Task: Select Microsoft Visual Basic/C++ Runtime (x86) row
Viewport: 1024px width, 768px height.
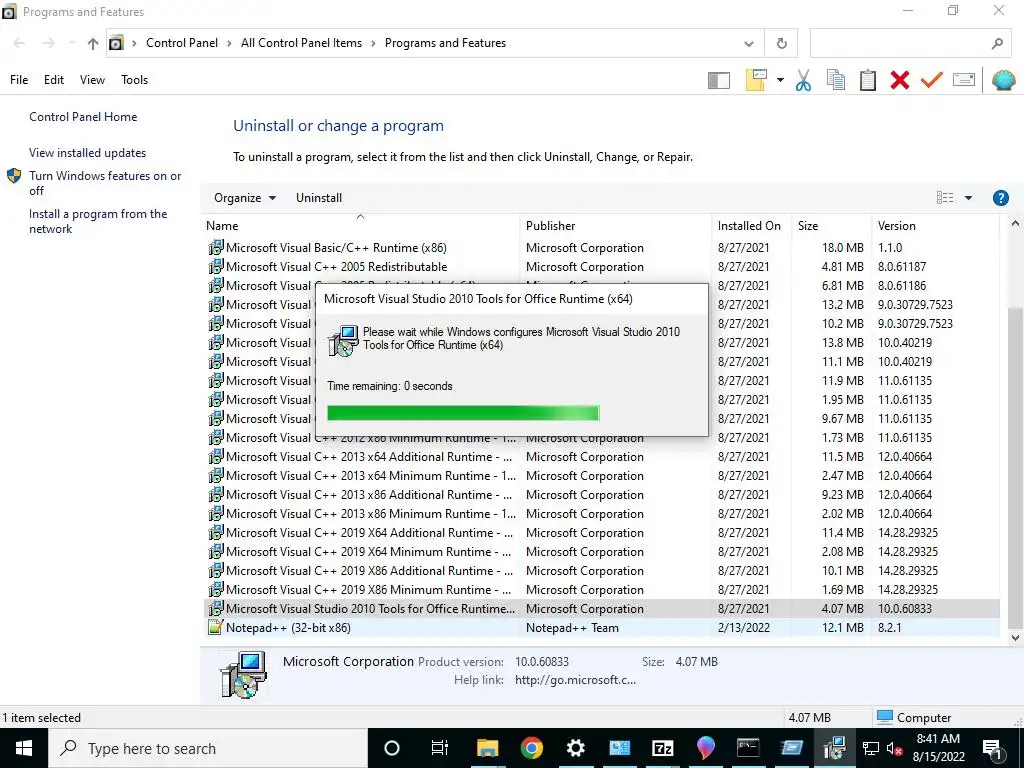Action: click(601, 248)
